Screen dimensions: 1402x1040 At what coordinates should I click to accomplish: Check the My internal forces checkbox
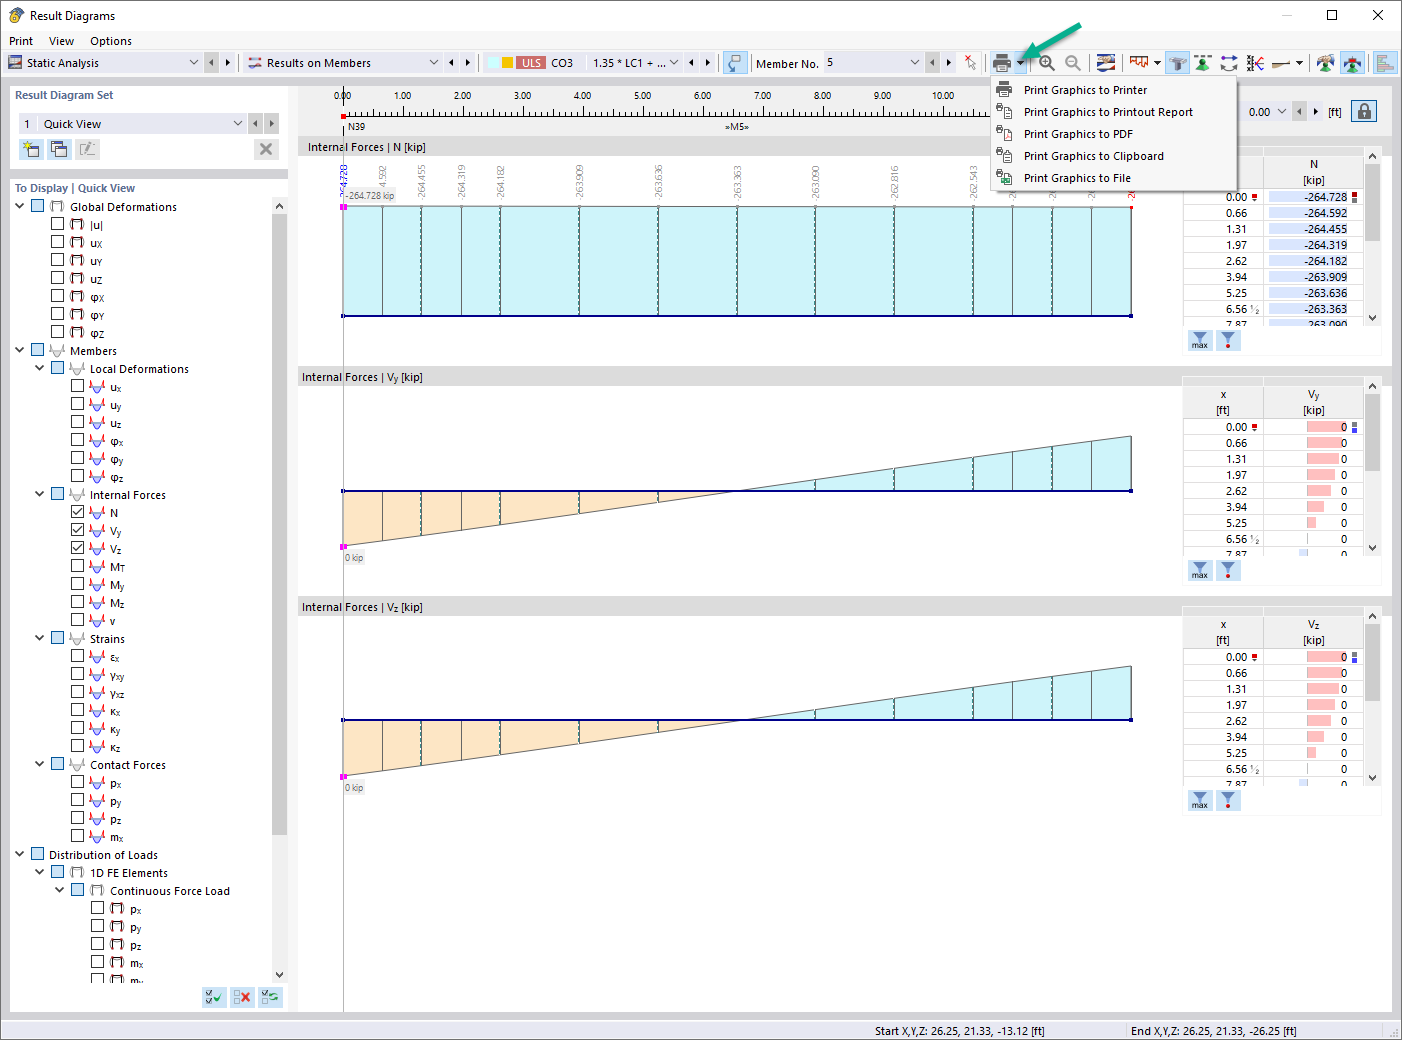(77, 583)
